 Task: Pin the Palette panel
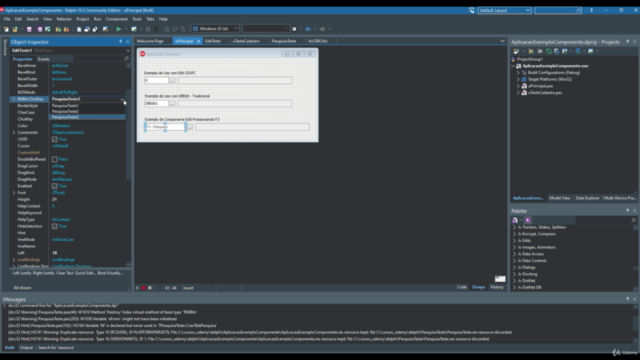click(x=627, y=211)
